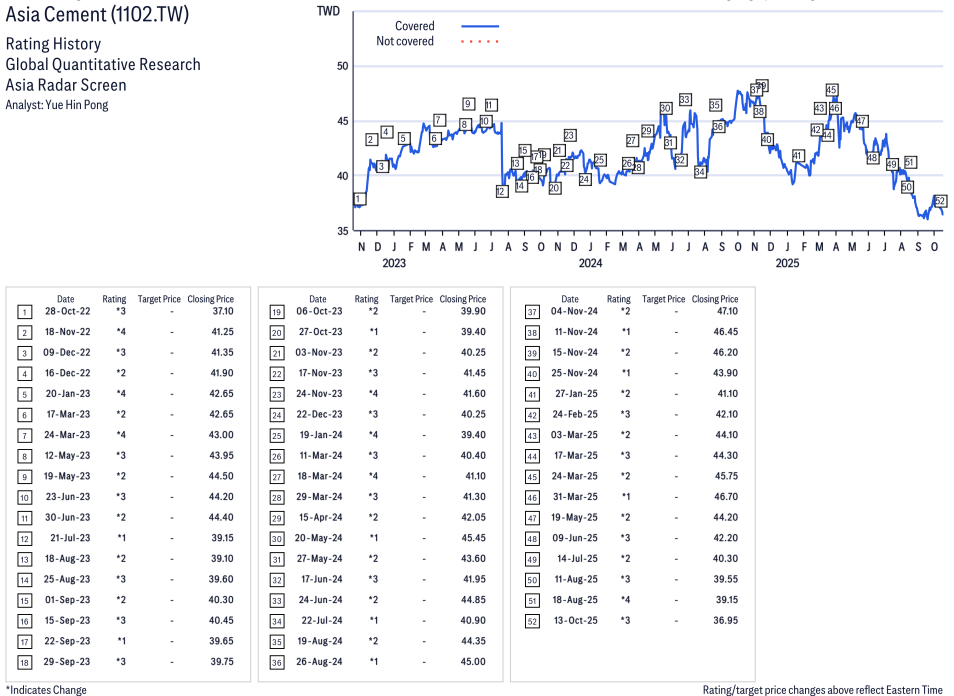
Task: Click the blue Covered legend line
Action: [480, 26]
